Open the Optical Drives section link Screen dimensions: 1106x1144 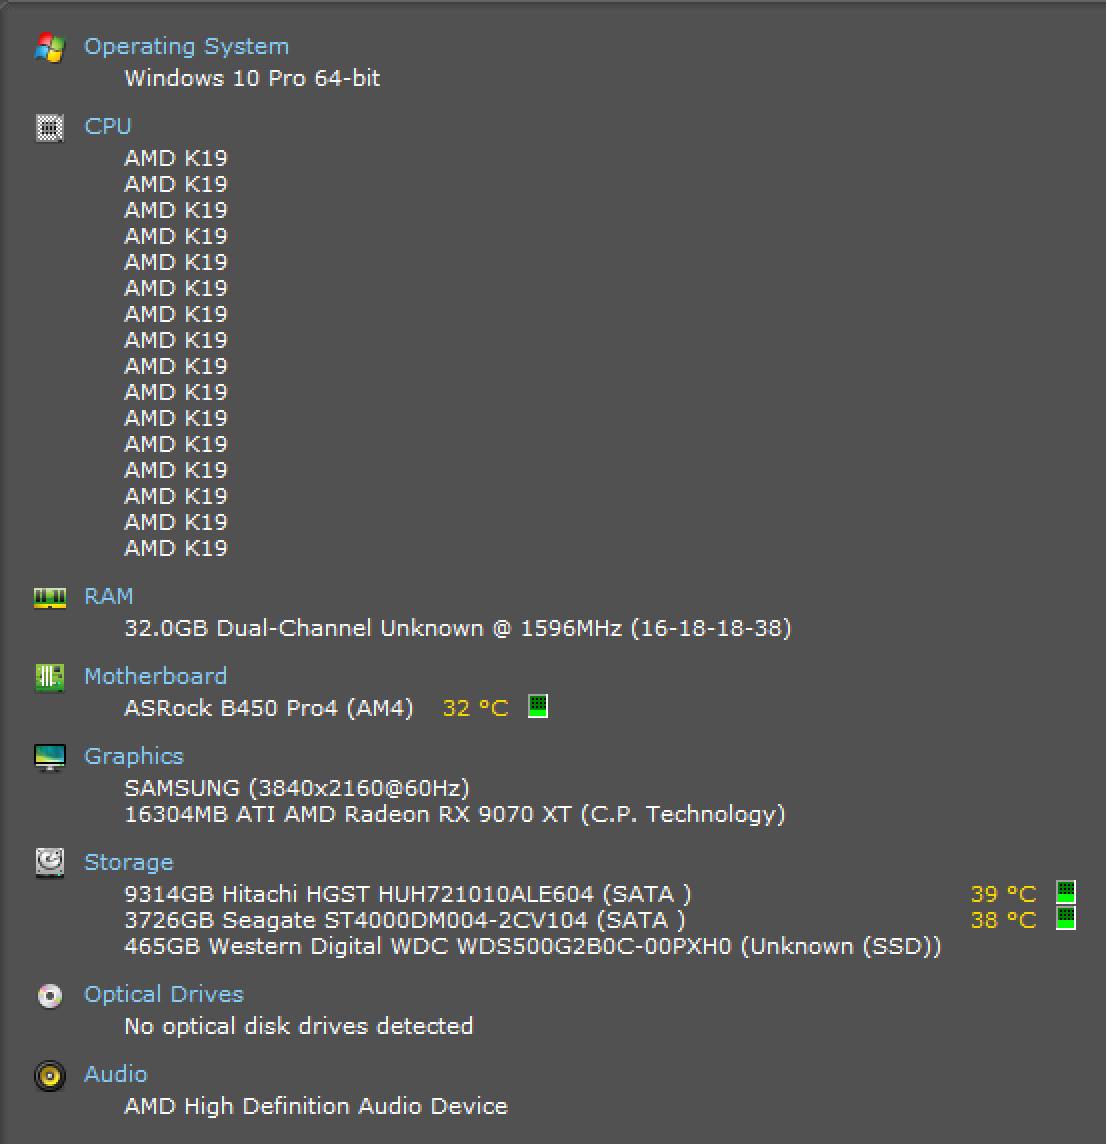click(164, 994)
